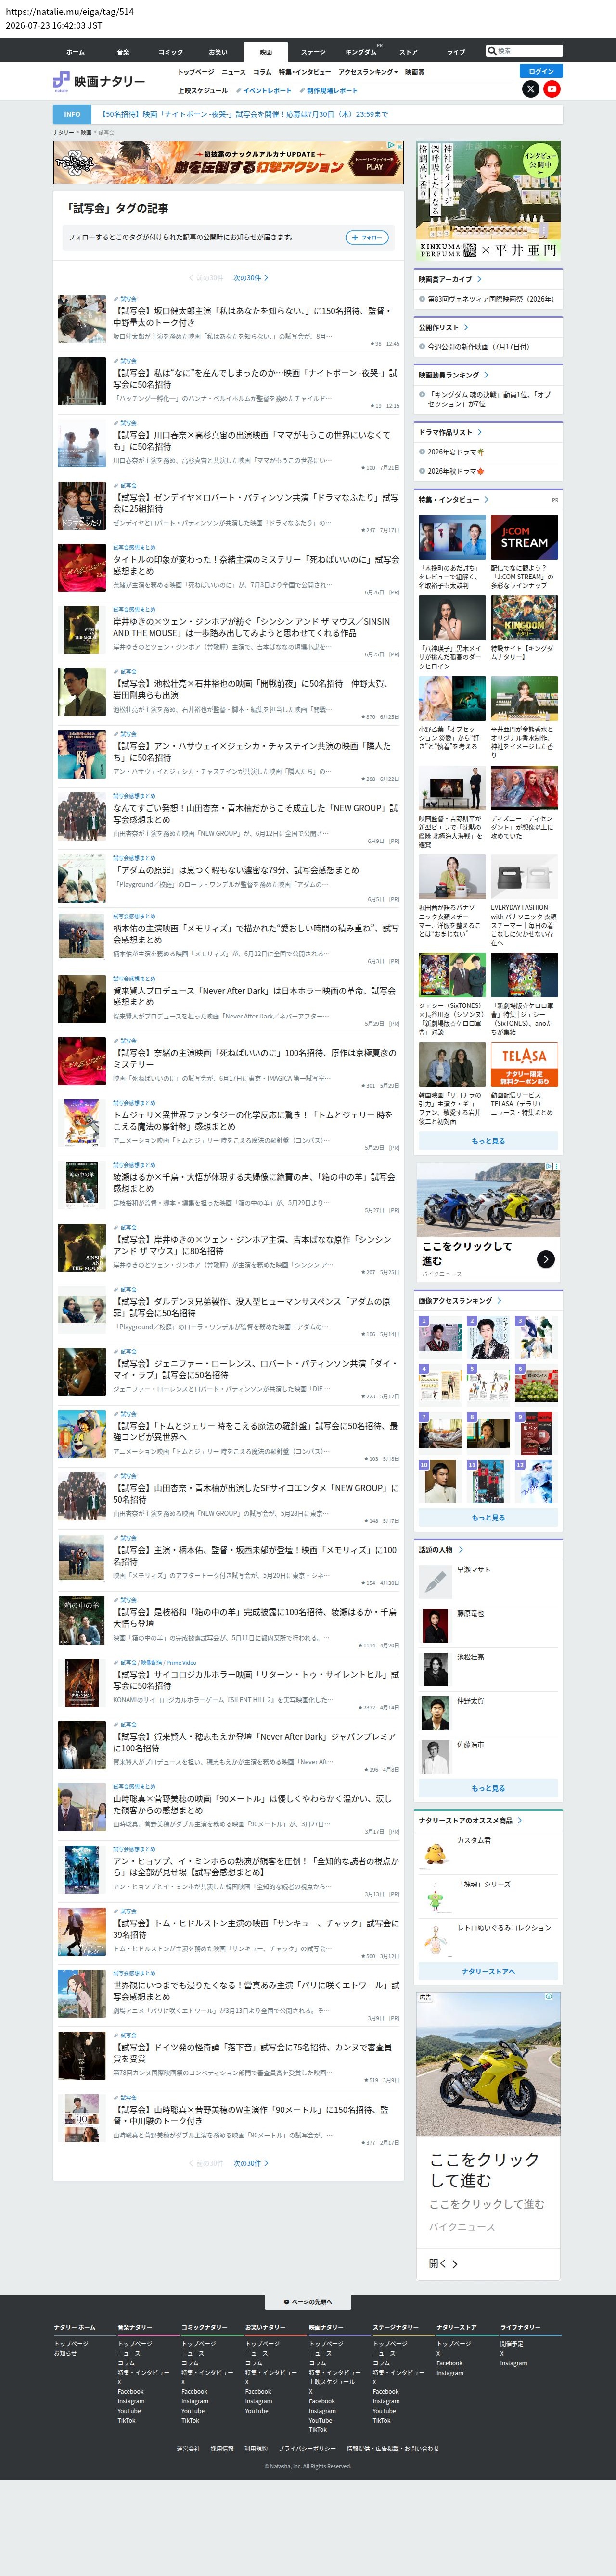This screenshot has width=616, height=2576.
Task: Open the 映画動員ランキング arrow icon
Action: [486, 375]
